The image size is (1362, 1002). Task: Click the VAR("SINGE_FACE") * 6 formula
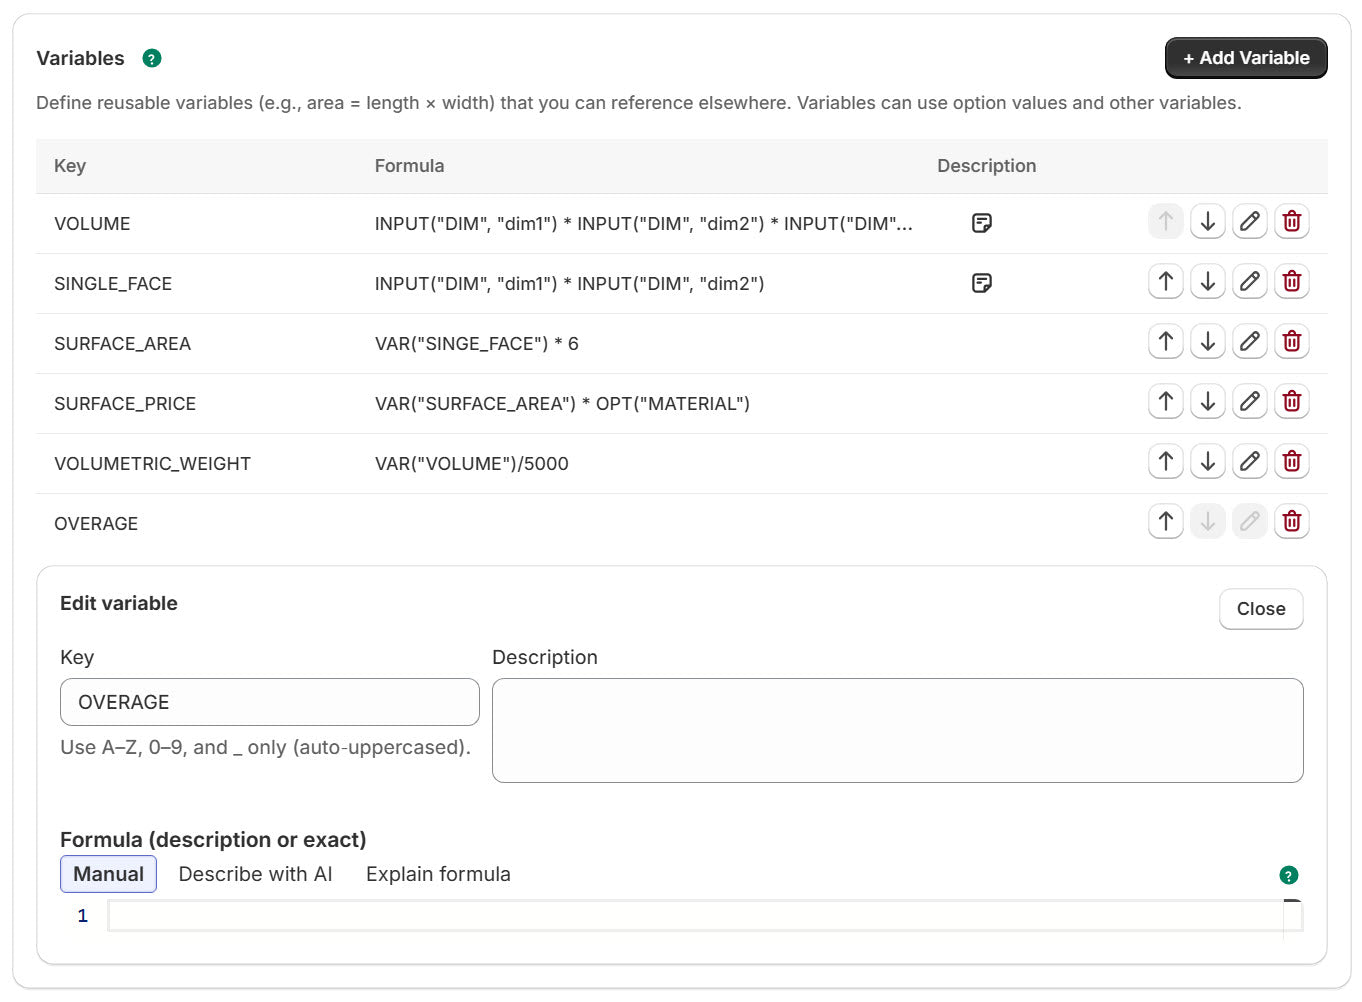(477, 344)
